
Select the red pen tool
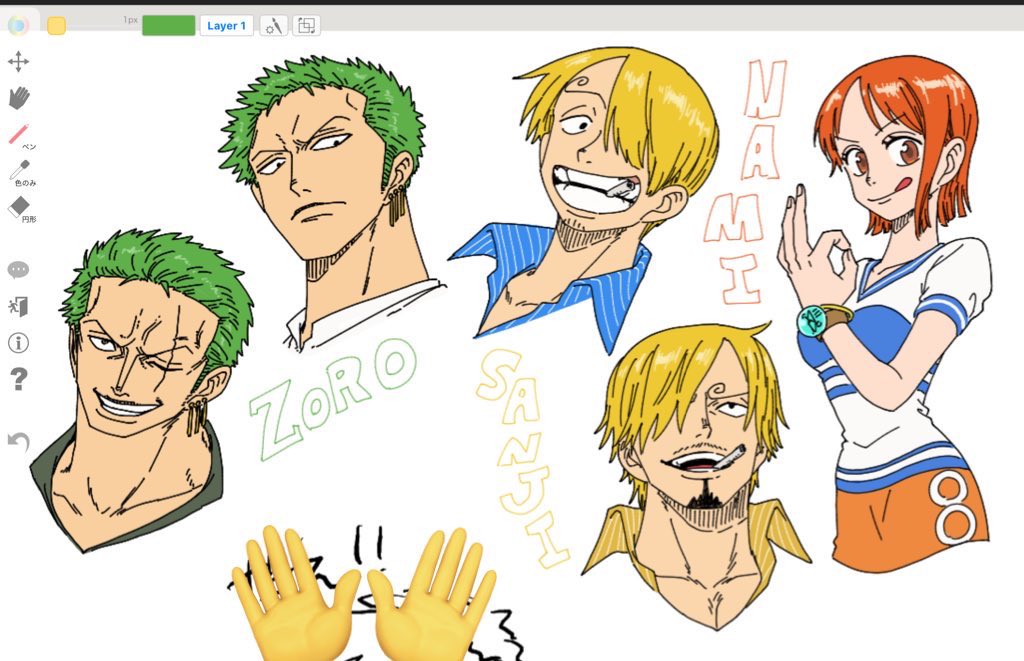21,136
